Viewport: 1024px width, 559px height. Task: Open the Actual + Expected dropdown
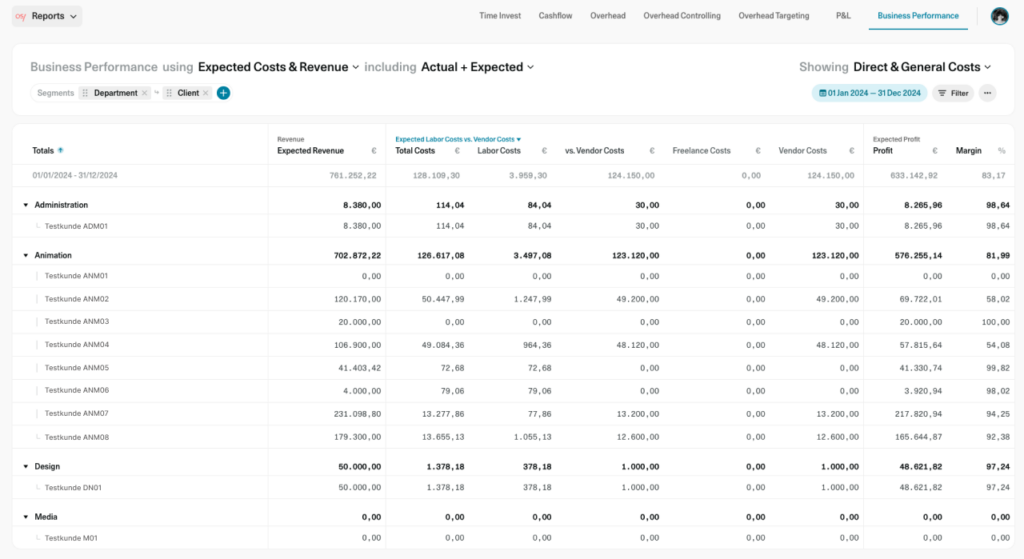477,67
